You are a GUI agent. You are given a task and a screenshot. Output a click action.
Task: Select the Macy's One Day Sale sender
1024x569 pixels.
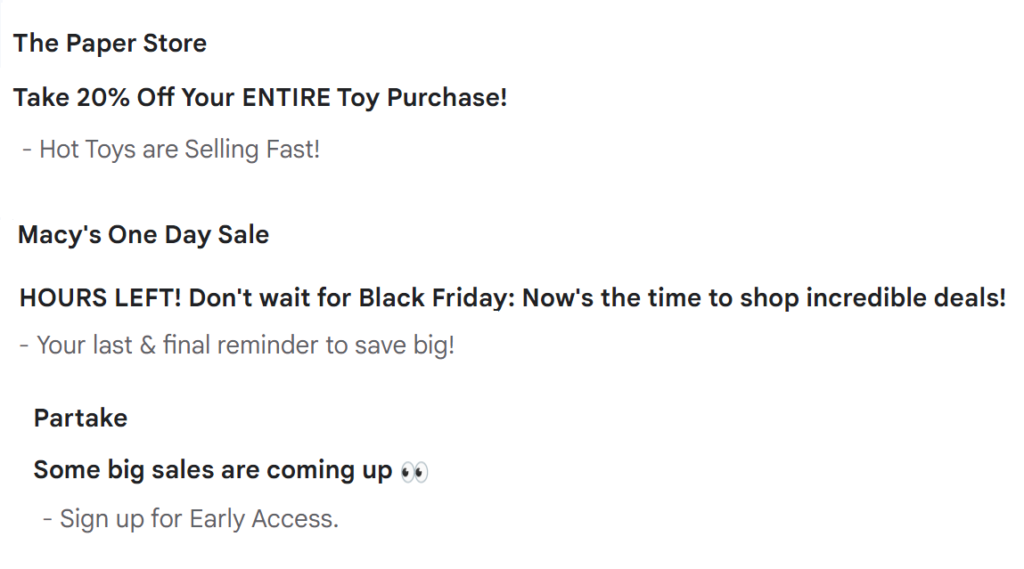click(143, 236)
